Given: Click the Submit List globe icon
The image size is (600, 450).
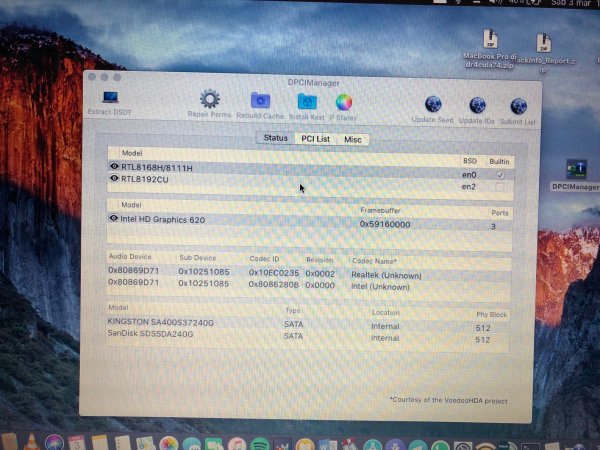Looking at the screenshot, I should point(518,107).
